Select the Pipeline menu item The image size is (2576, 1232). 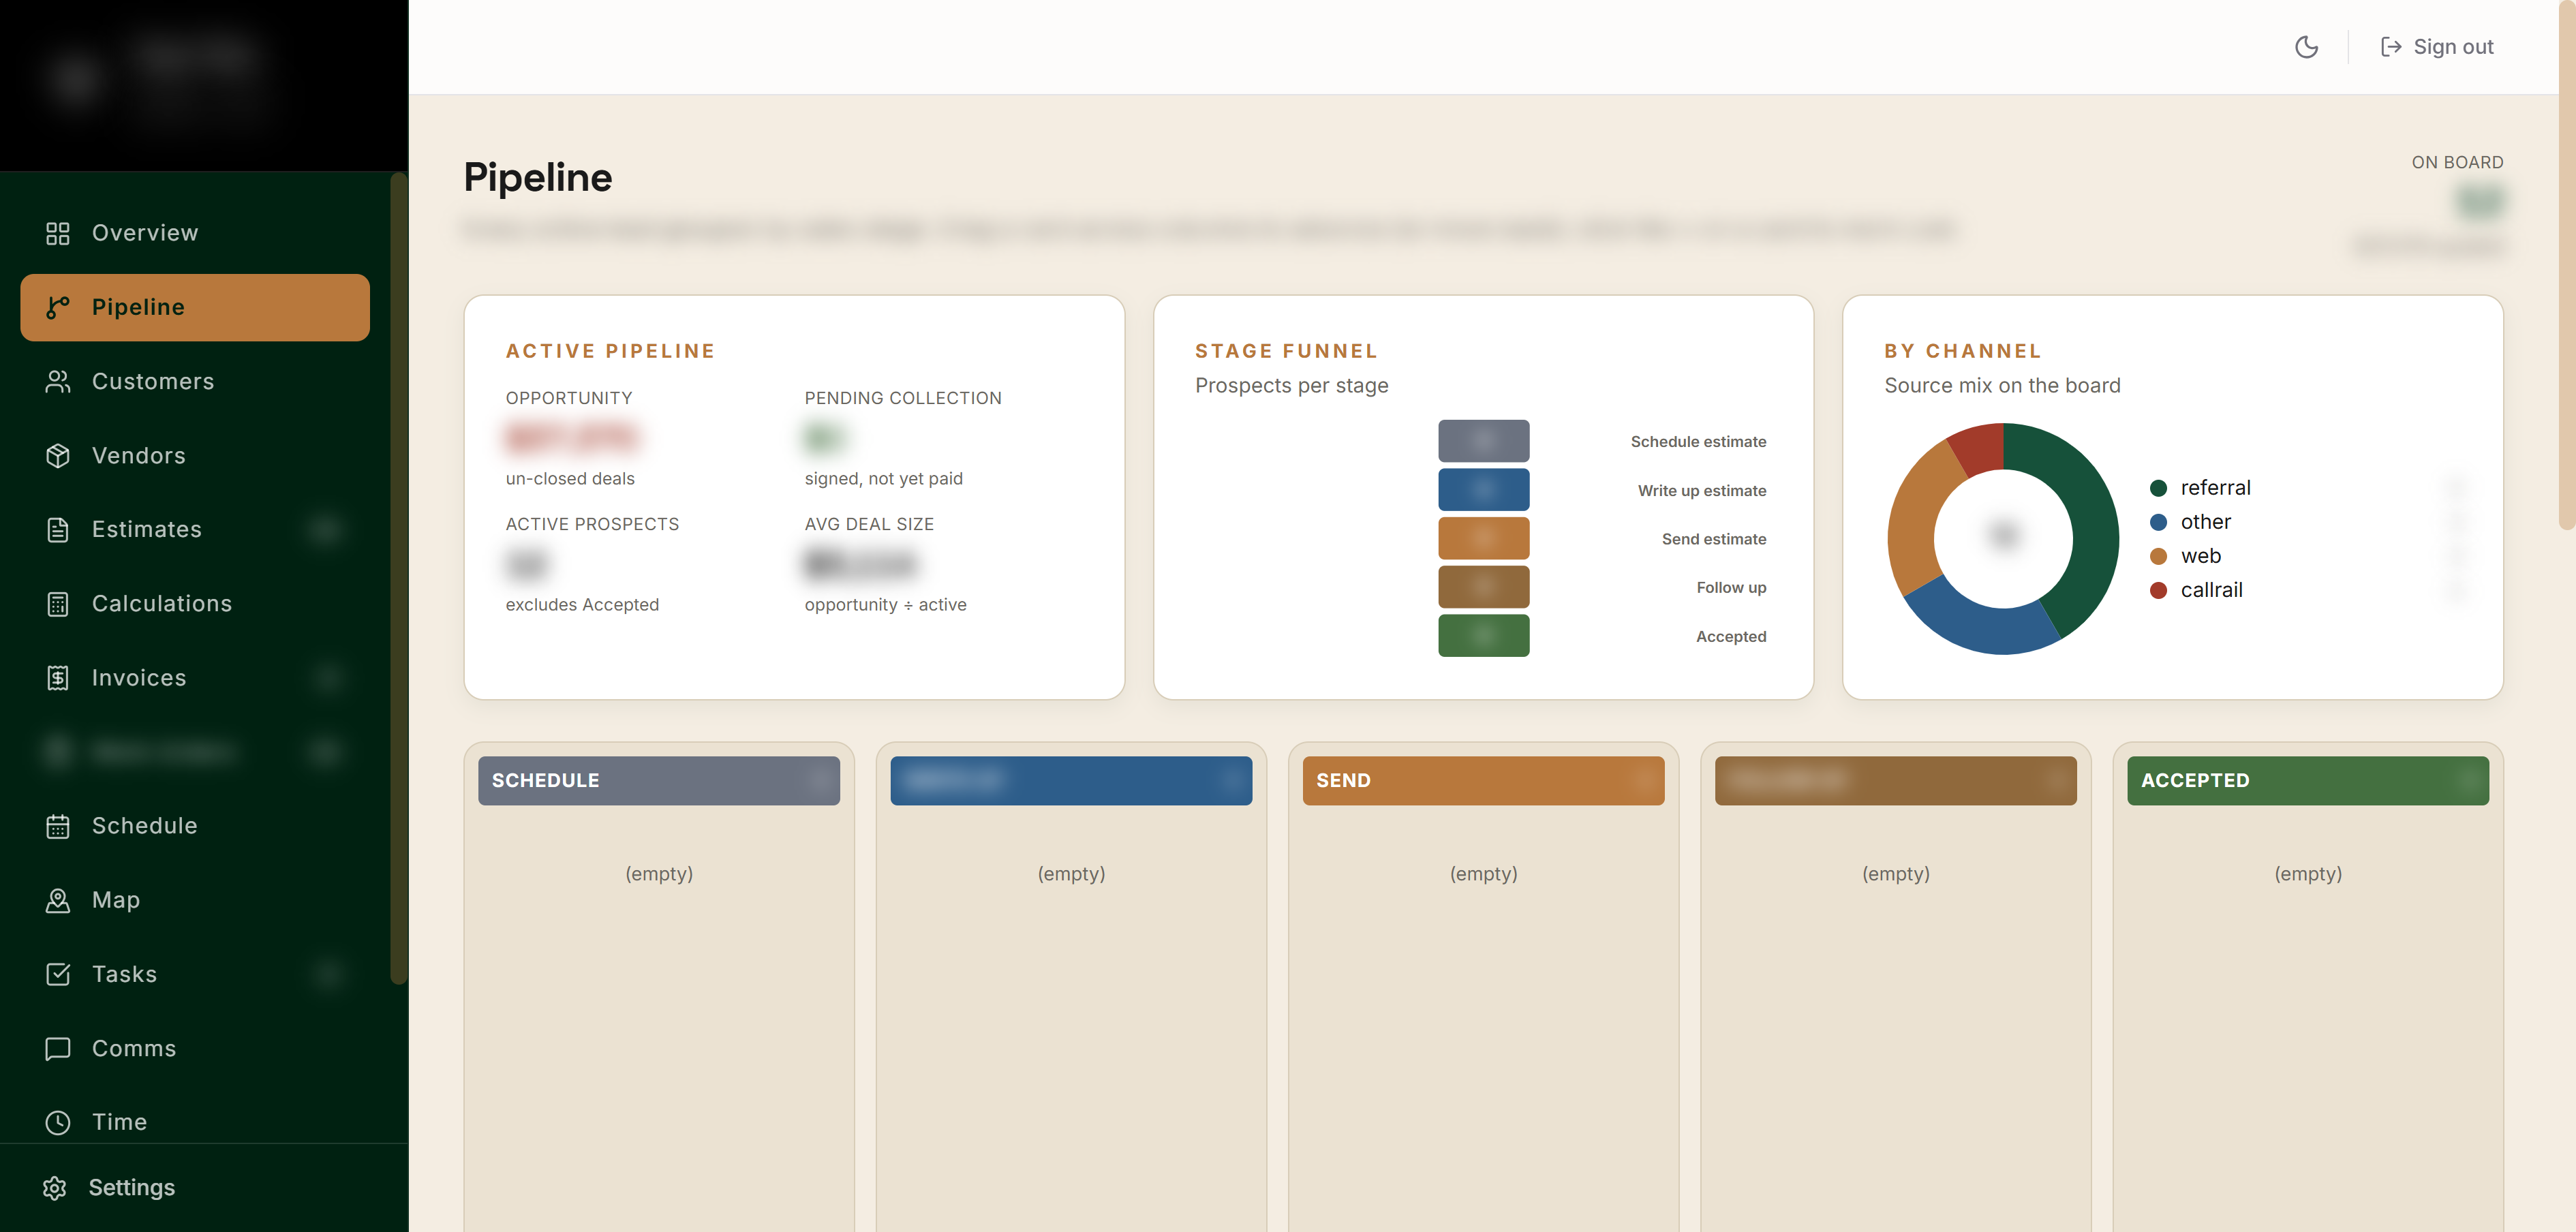tap(195, 307)
